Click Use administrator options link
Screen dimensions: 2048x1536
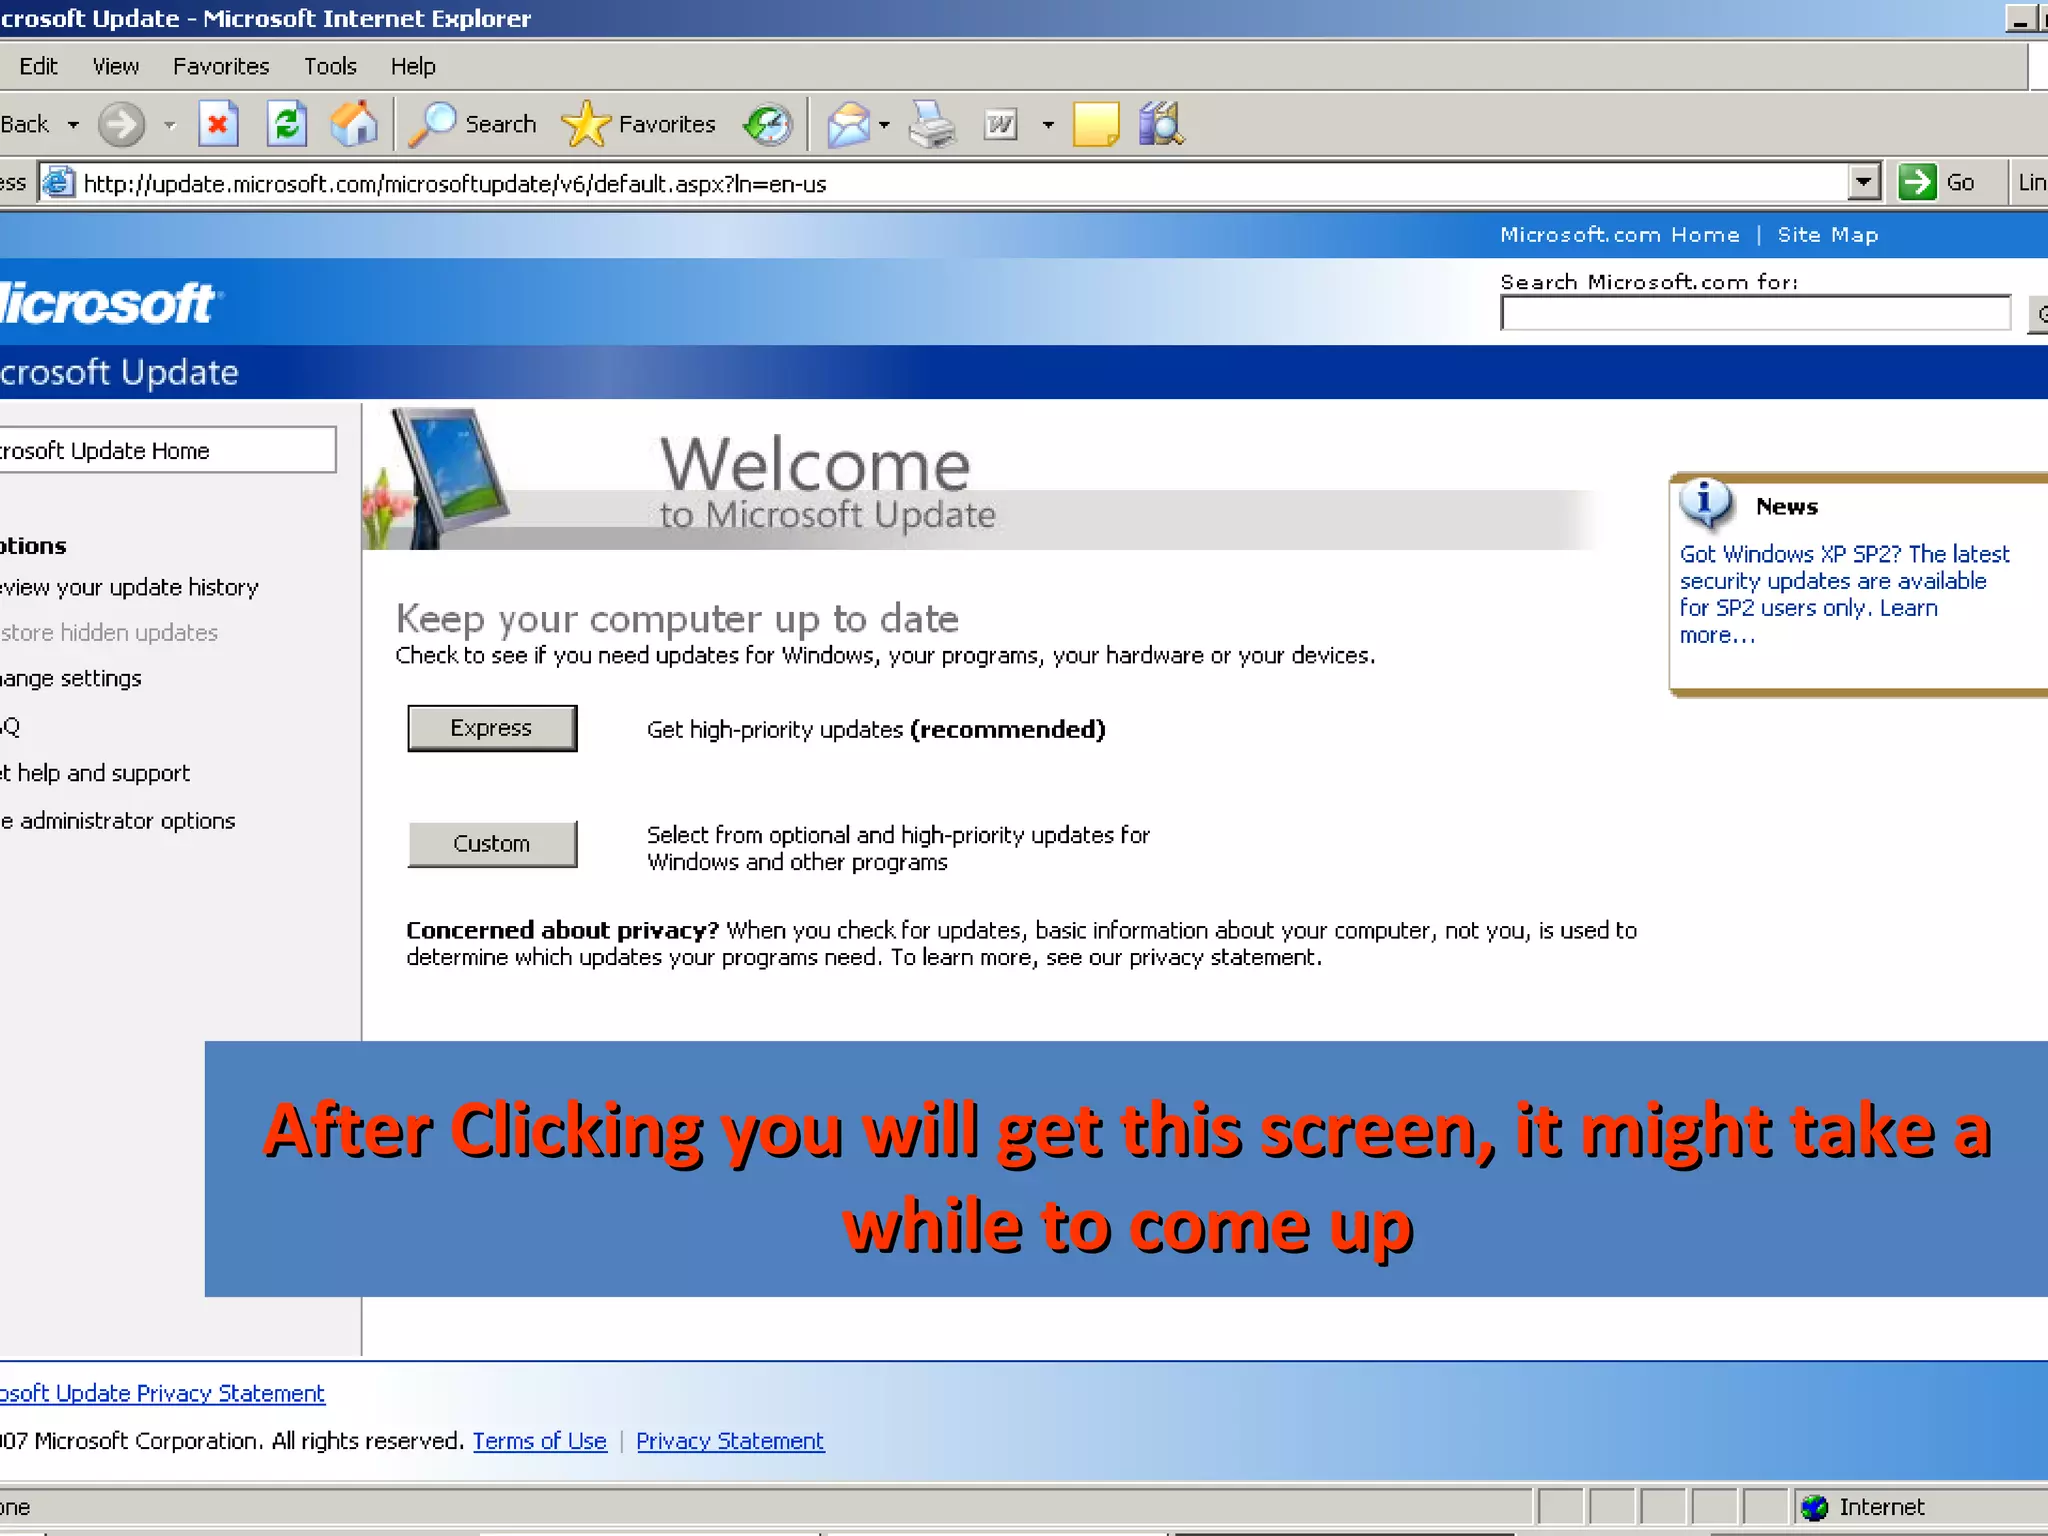click(x=118, y=821)
